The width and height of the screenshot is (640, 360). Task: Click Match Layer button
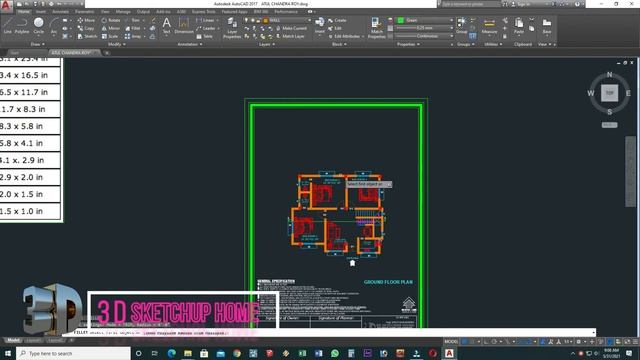[290, 36]
